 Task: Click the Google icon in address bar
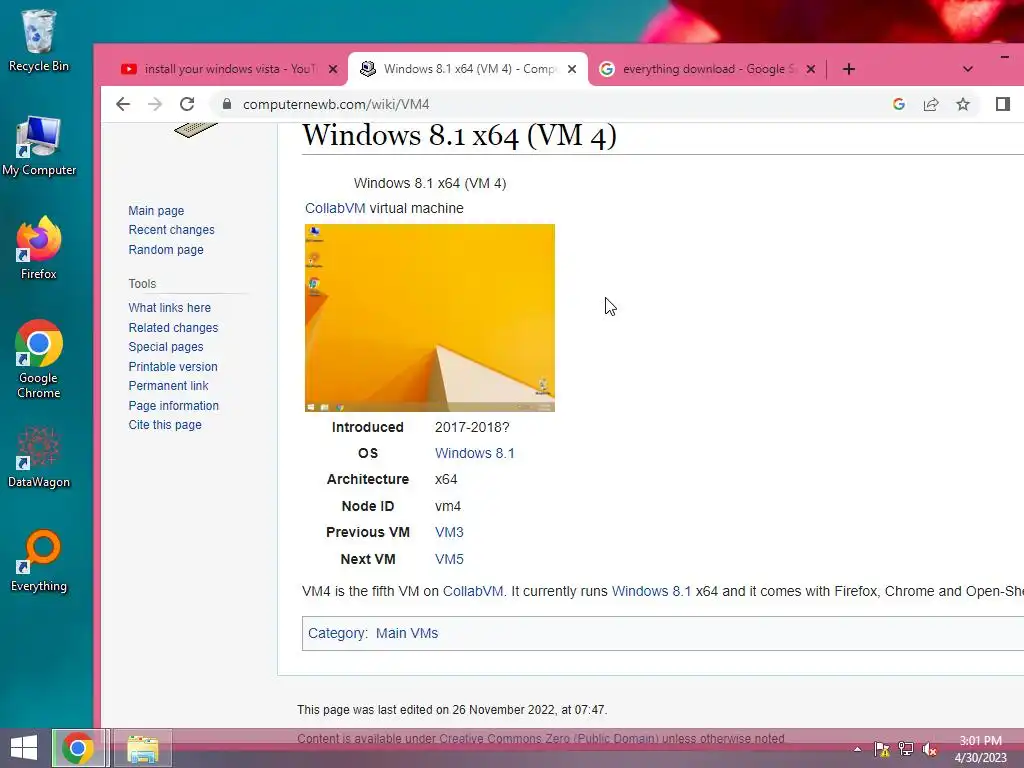(x=899, y=104)
